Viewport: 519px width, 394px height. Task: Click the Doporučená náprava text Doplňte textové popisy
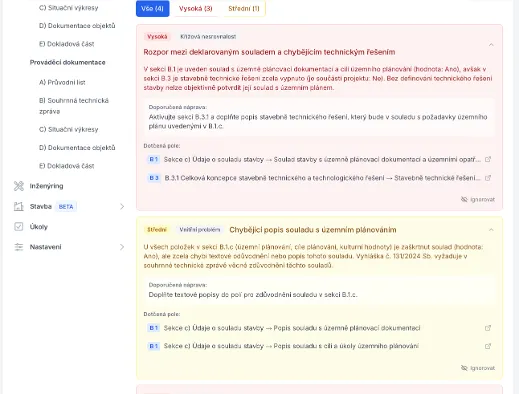click(253, 295)
